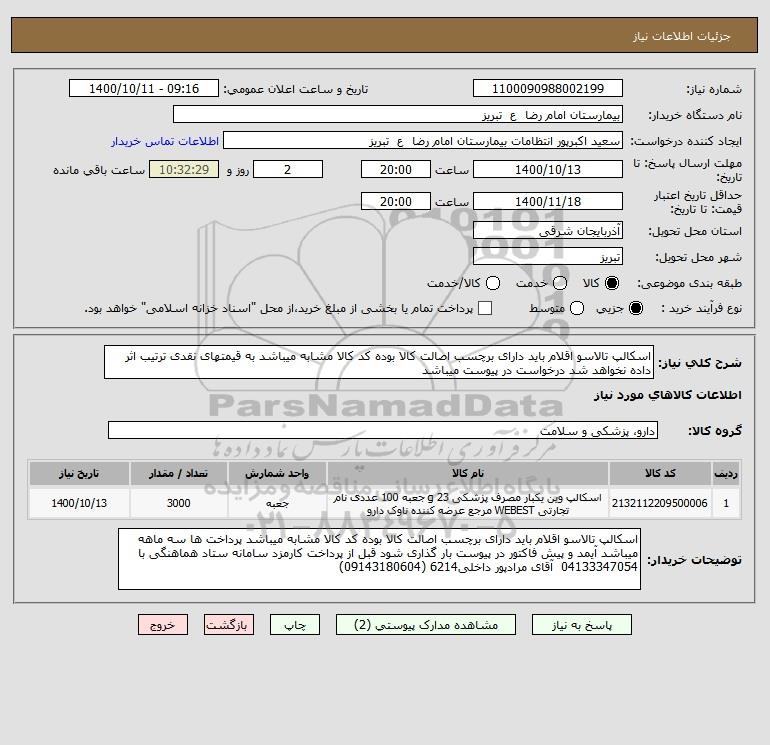Select the متوسط purchase type radio
This screenshot has width=770, height=745.
(x=577, y=308)
